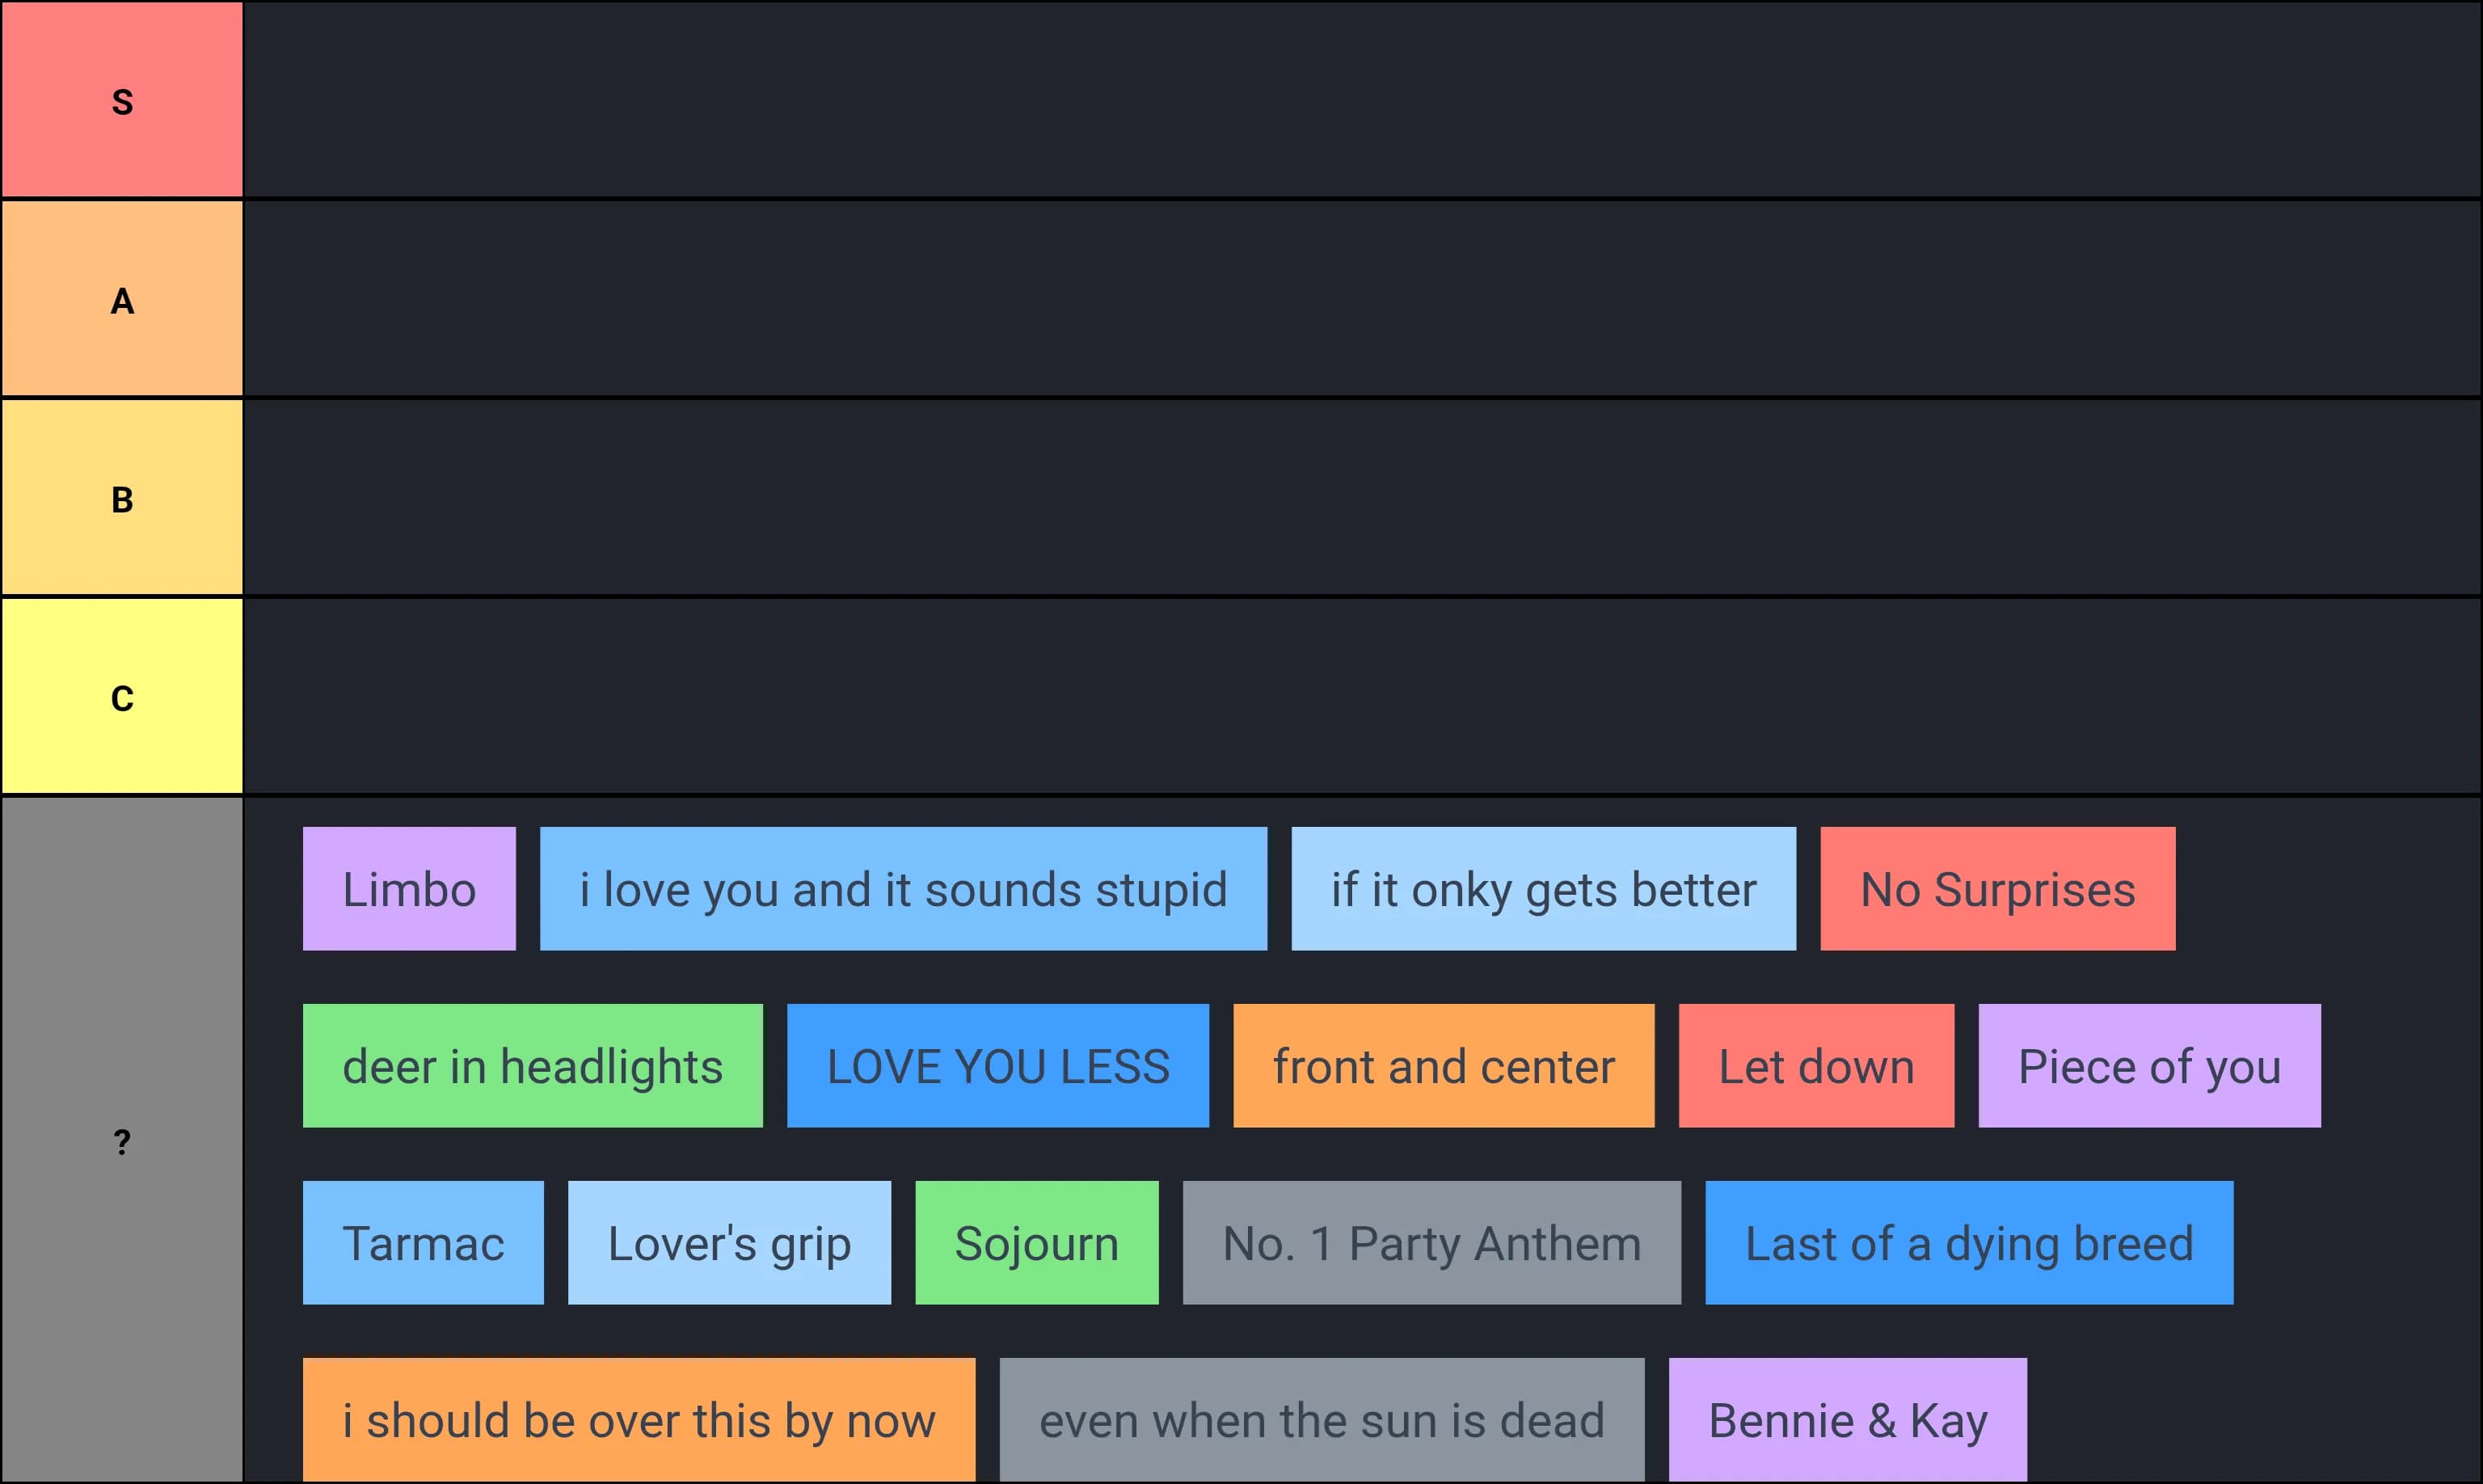2483x1484 pixels.
Task: Click the B tier label cell
Action: click(122, 498)
